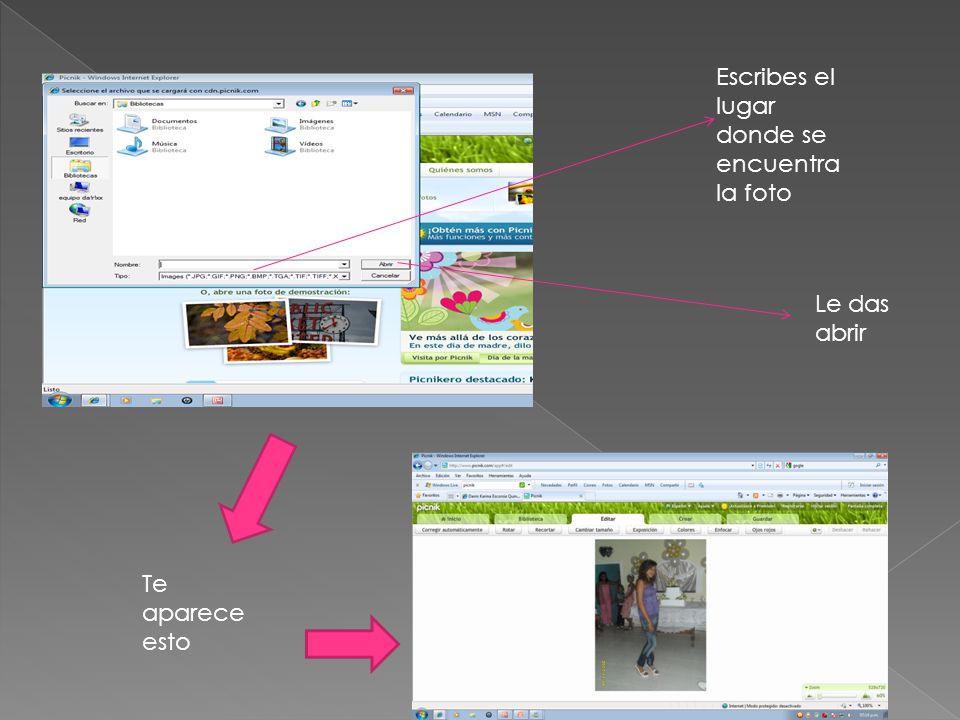Click the Nombre filename input field

249,264
